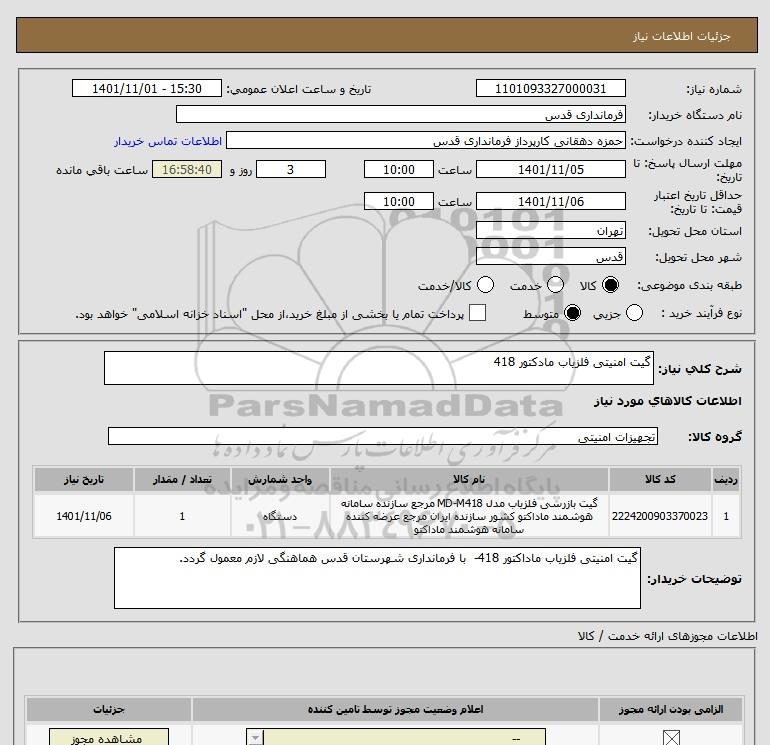
Task: Click the تعداد / مقدار column header
Action: pyautogui.click(x=182, y=479)
